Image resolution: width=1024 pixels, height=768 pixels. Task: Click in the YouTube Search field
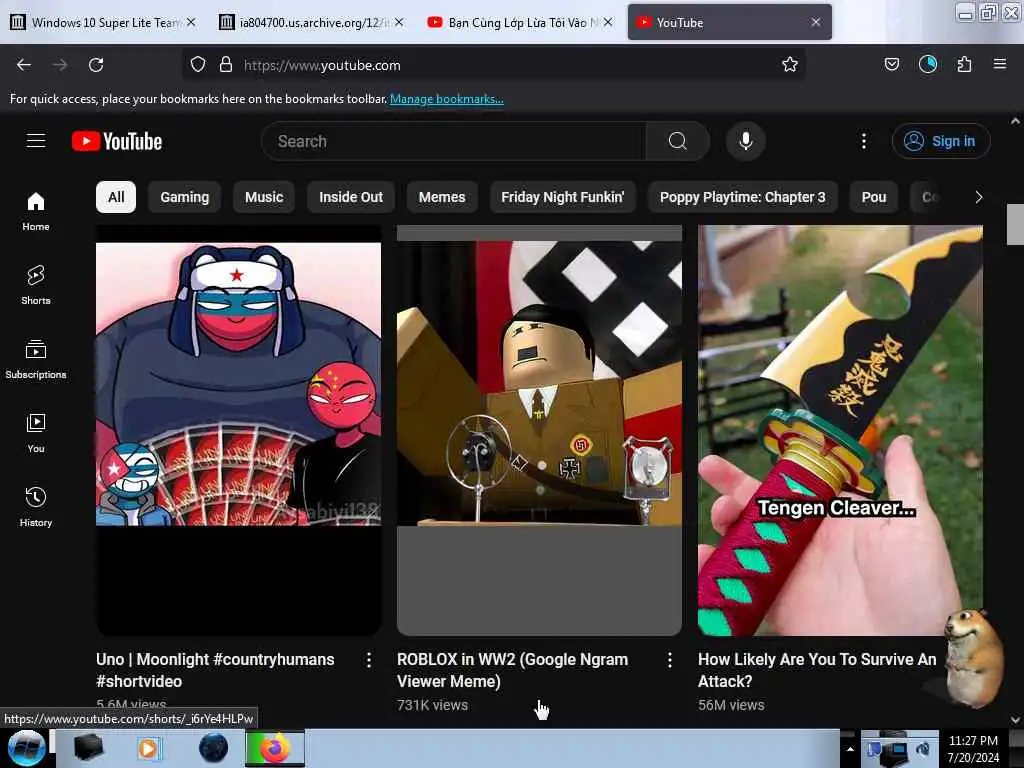(x=454, y=141)
